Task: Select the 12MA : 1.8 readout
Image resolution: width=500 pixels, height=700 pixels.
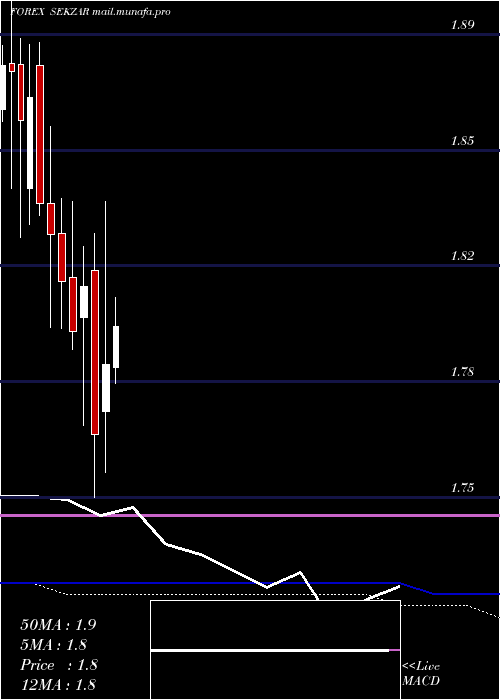Action: pyautogui.click(x=58, y=685)
